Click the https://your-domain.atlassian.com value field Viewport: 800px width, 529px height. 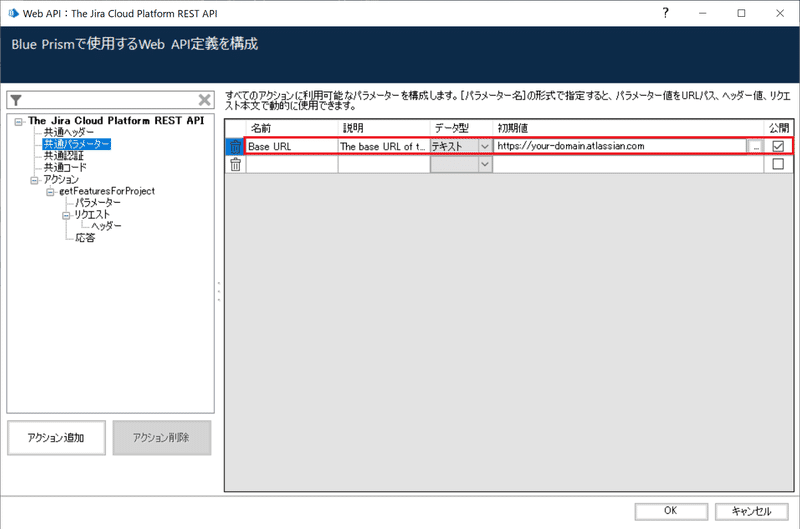pos(620,146)
